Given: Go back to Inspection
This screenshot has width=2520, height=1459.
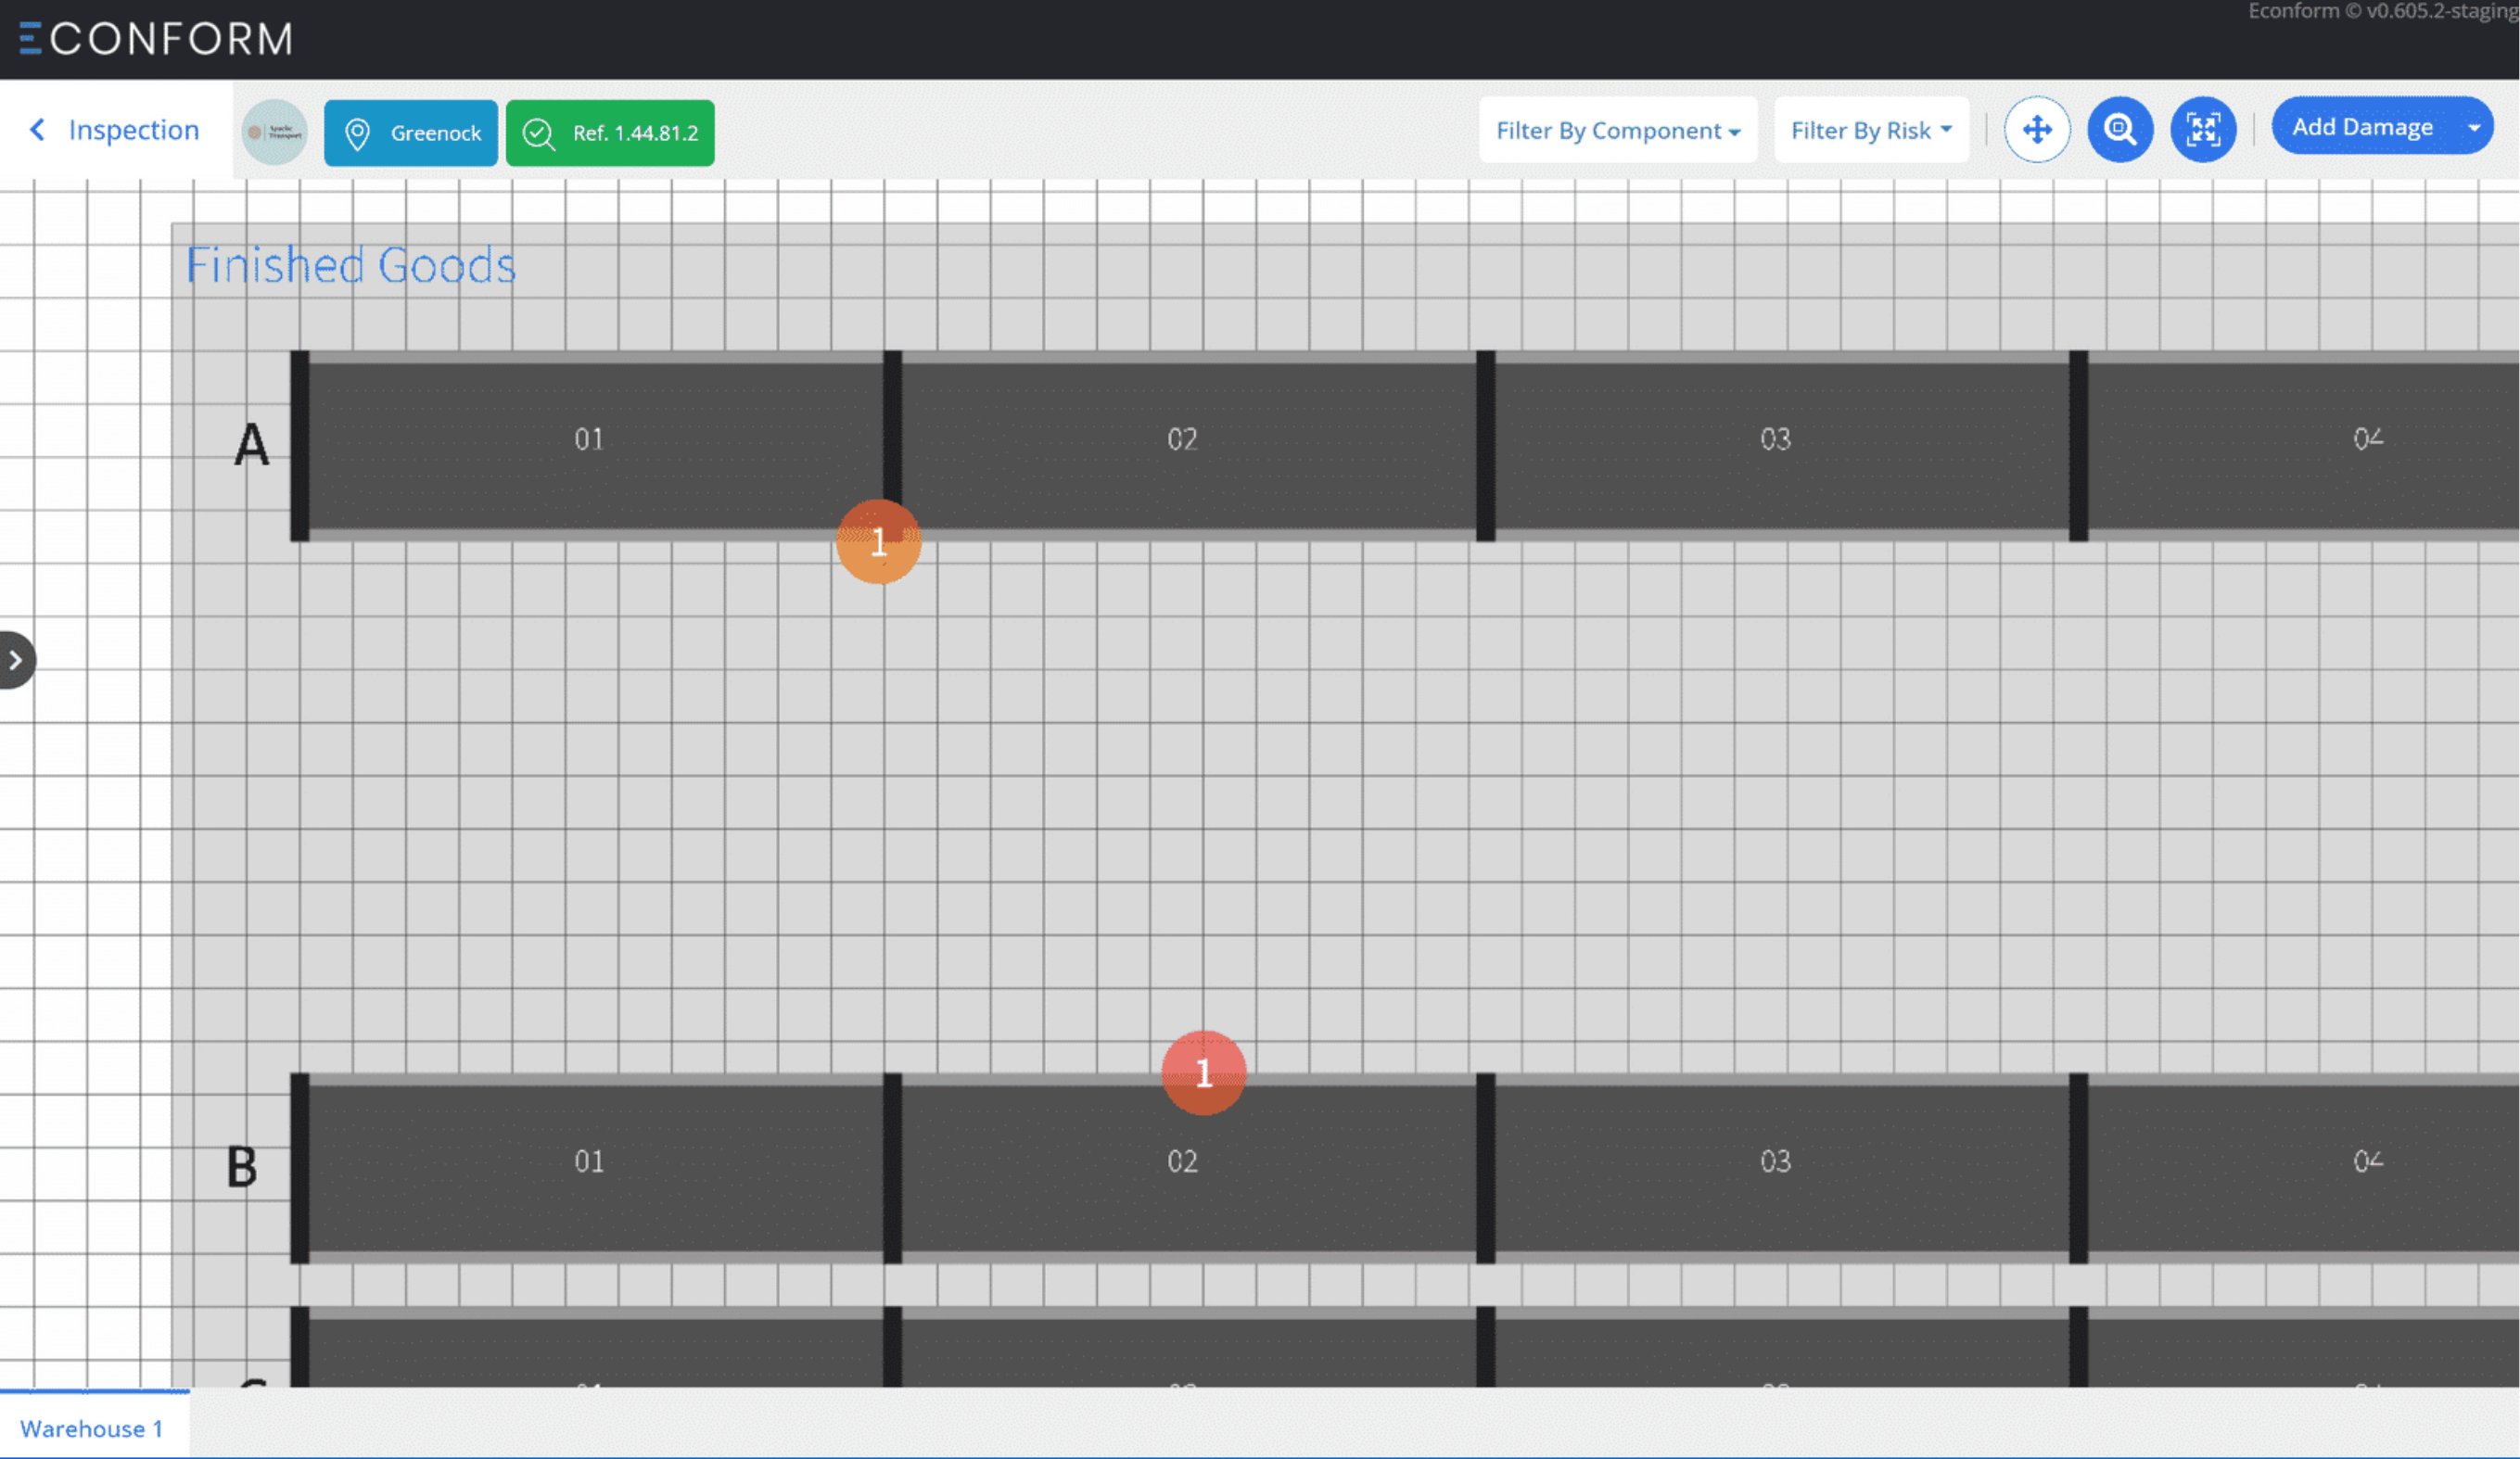Looking at the screenshot, I should pos(133,130).
